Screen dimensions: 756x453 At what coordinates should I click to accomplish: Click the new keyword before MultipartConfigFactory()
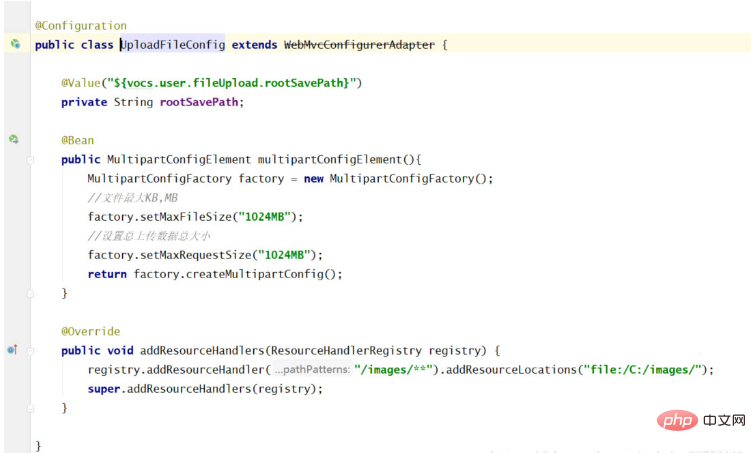coord(313,179)
